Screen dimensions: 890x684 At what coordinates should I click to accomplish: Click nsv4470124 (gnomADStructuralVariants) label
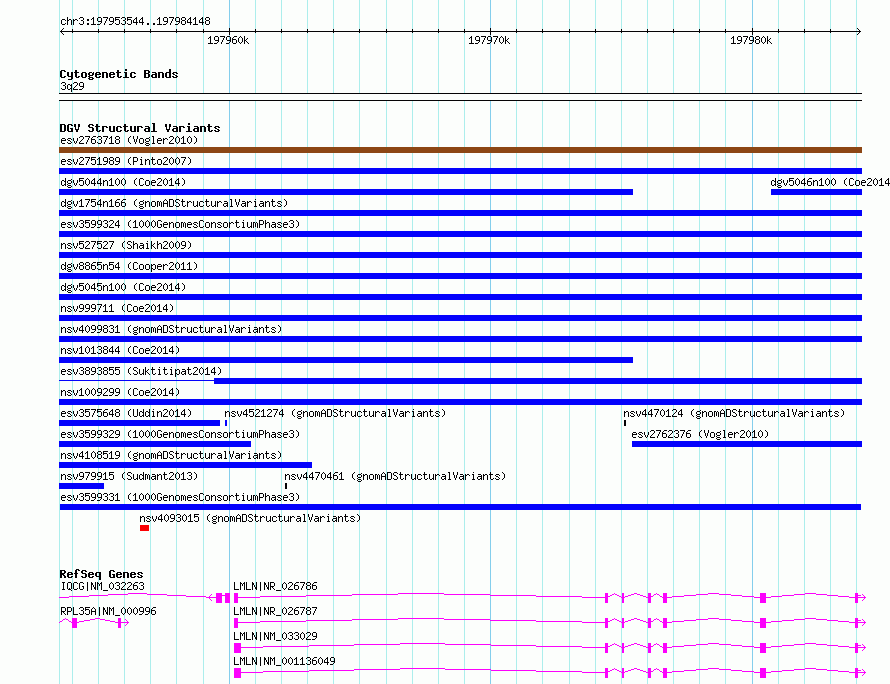(x=734, y=413)
